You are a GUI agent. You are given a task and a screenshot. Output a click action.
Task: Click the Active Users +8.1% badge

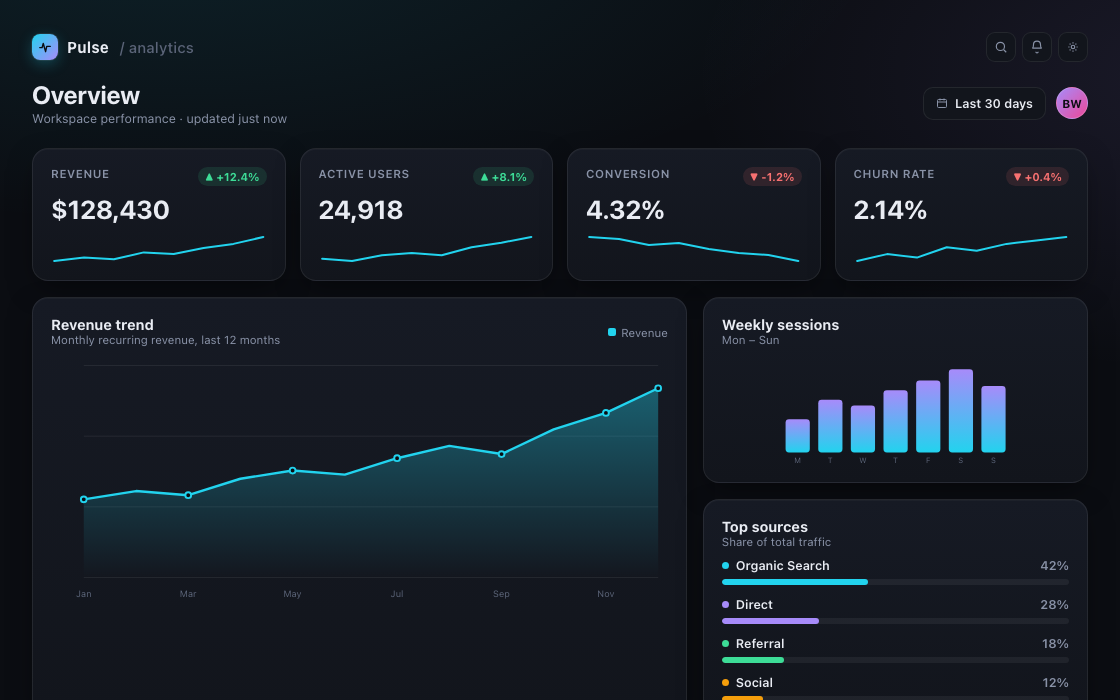pyautogui.click(x=504, y=177)
